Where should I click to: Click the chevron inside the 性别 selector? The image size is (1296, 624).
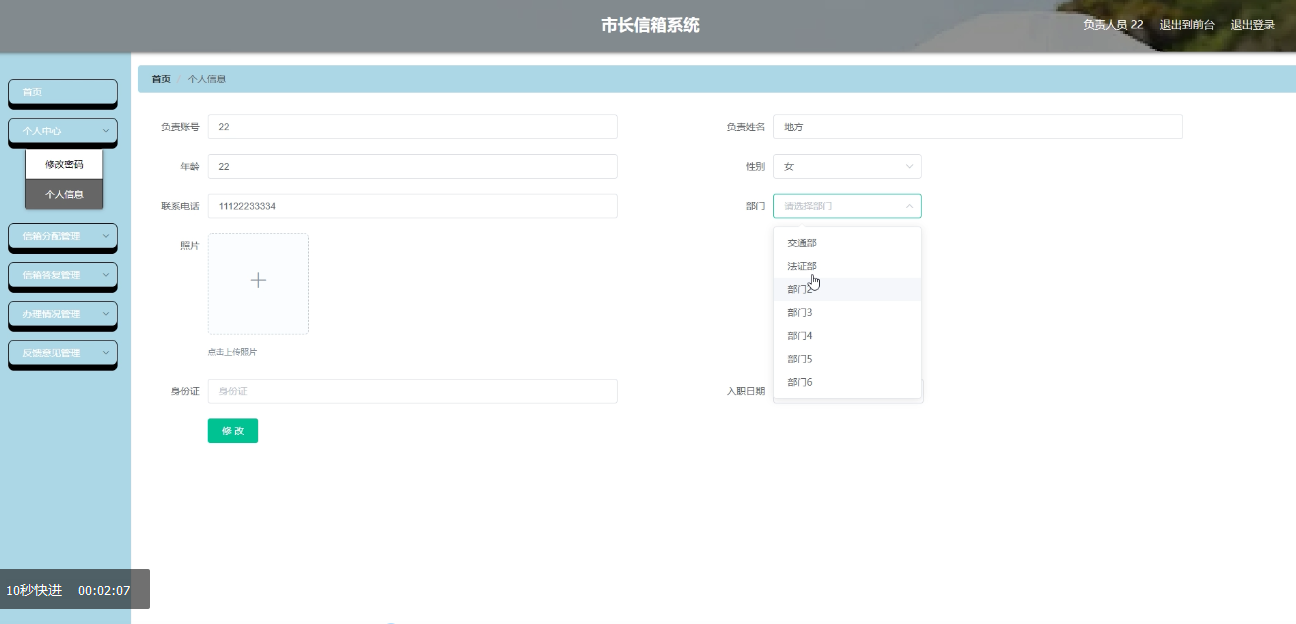point(909,166)
